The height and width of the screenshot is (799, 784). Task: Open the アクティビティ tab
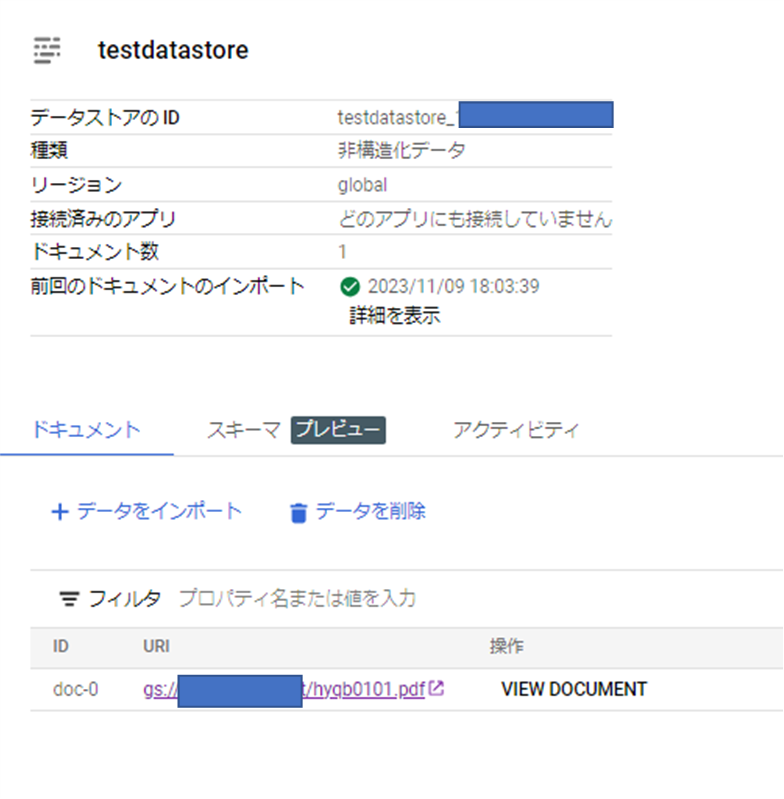coord(516,430)
